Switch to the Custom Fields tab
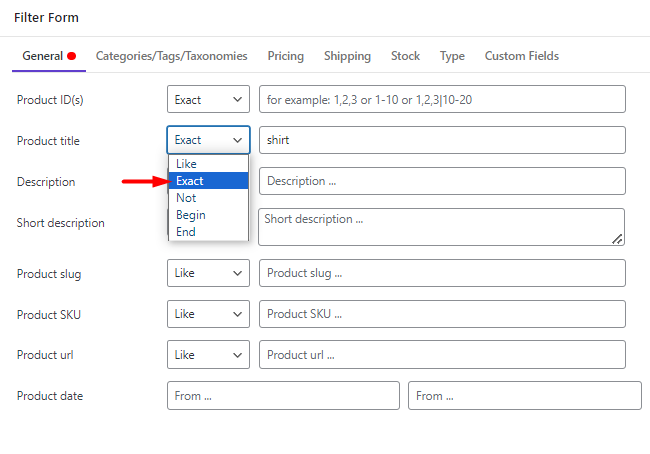Image resolution: width=650 pixels, height=454 pixels. click(x=522, y=56)
